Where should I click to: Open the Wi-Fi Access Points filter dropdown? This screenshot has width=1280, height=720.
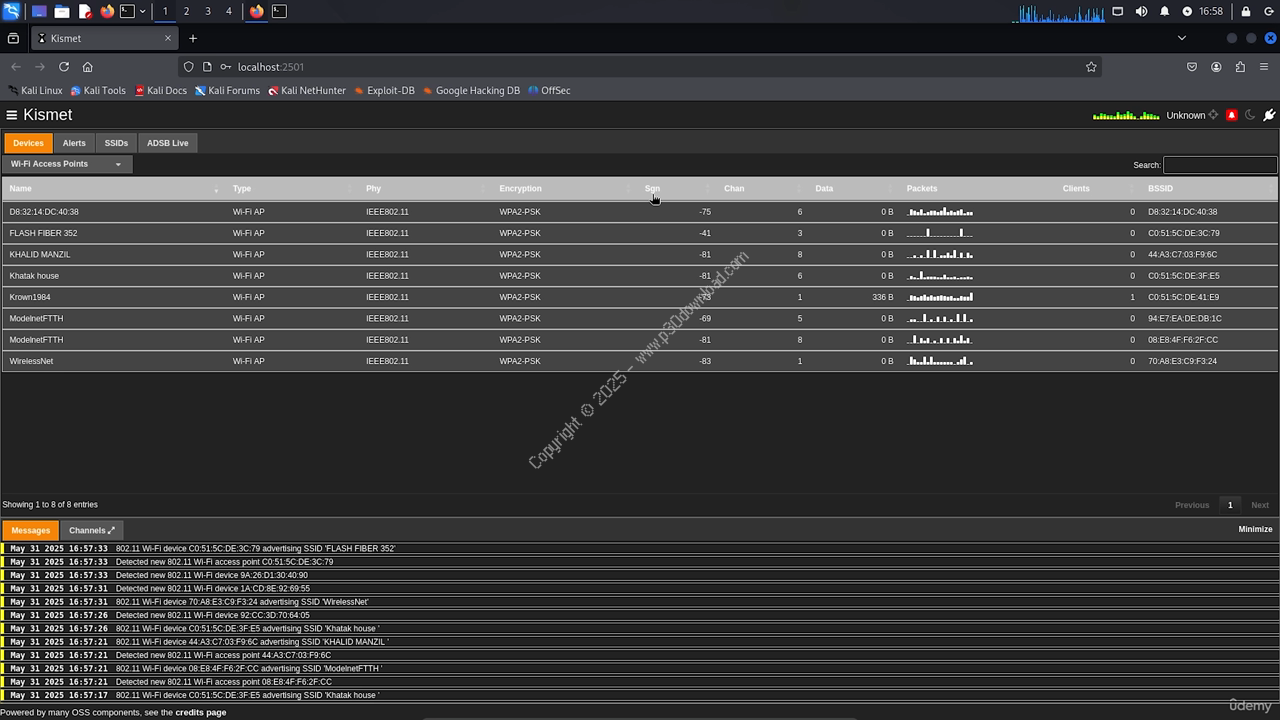pyautogui.click(x=66, y=164)
